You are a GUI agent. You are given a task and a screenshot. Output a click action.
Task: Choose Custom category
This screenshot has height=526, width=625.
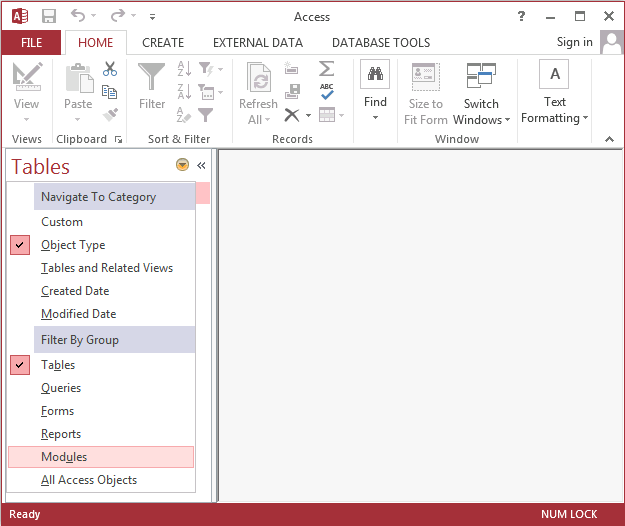(x=102, y=222)
